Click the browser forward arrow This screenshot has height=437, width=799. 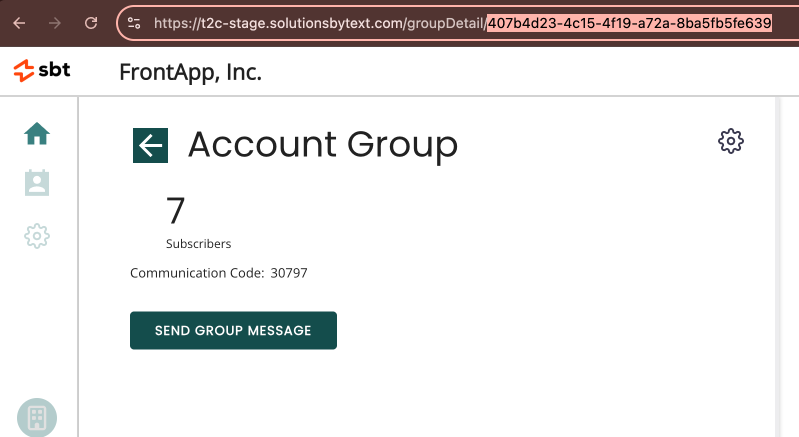click(x=55, y=23)
